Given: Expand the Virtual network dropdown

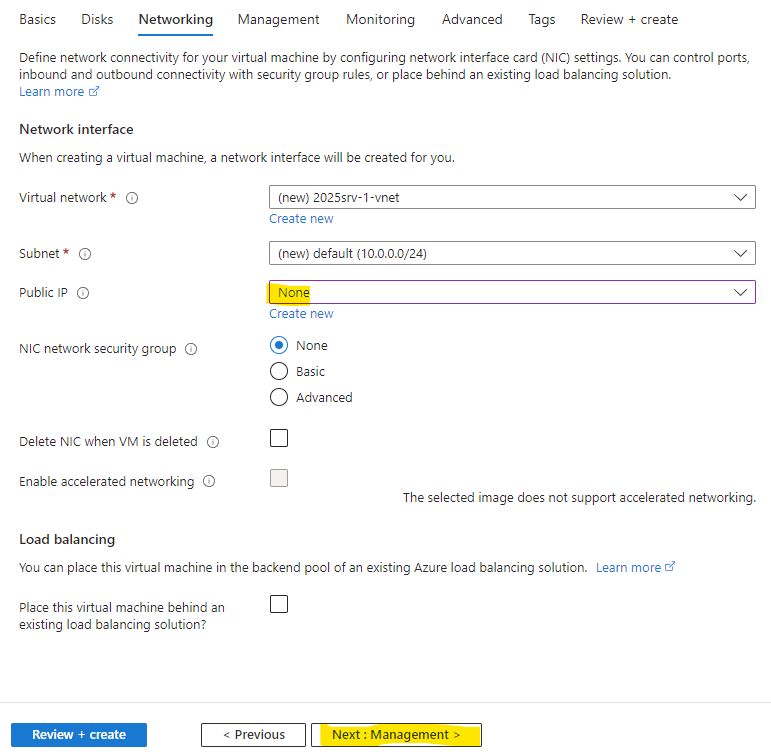Looking at the screenshot, I should pyautogui.click(x=512, y=197).
